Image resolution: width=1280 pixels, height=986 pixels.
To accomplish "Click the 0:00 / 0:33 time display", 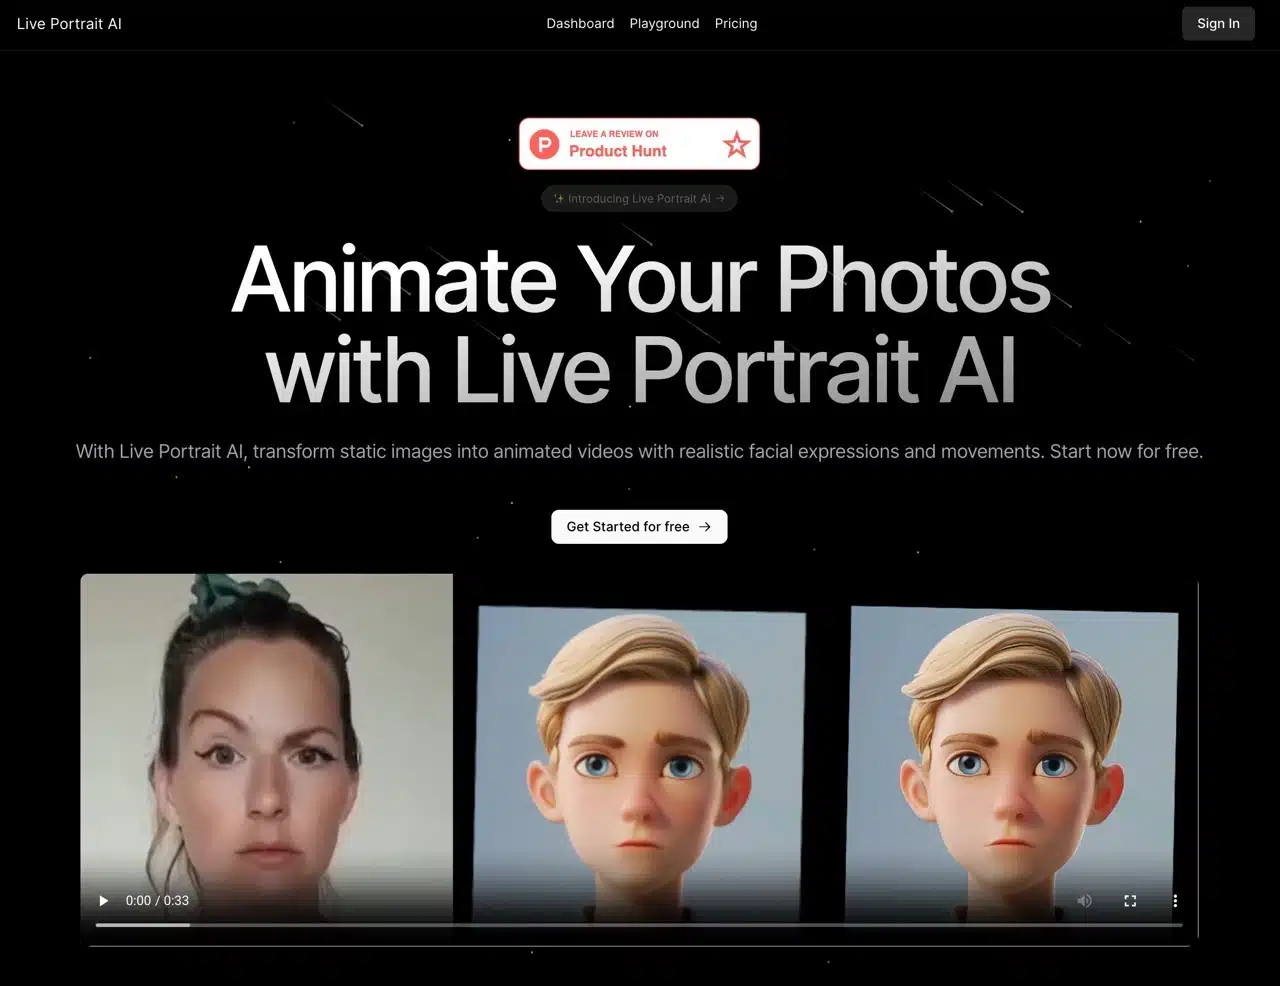I will coord(157,900).
